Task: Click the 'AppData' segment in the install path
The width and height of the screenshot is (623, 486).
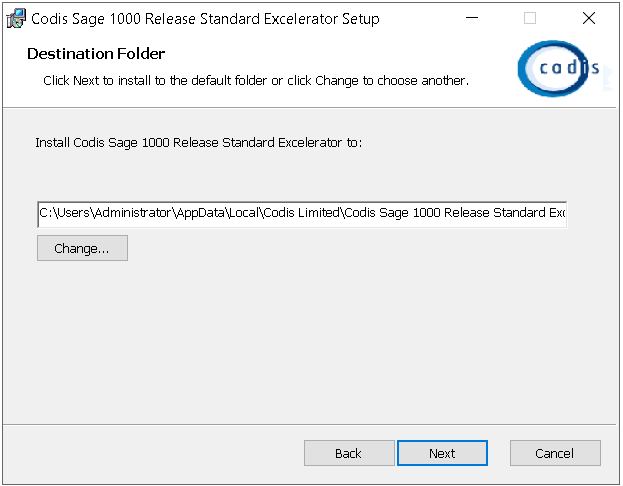Action: (x=200, y=213)
